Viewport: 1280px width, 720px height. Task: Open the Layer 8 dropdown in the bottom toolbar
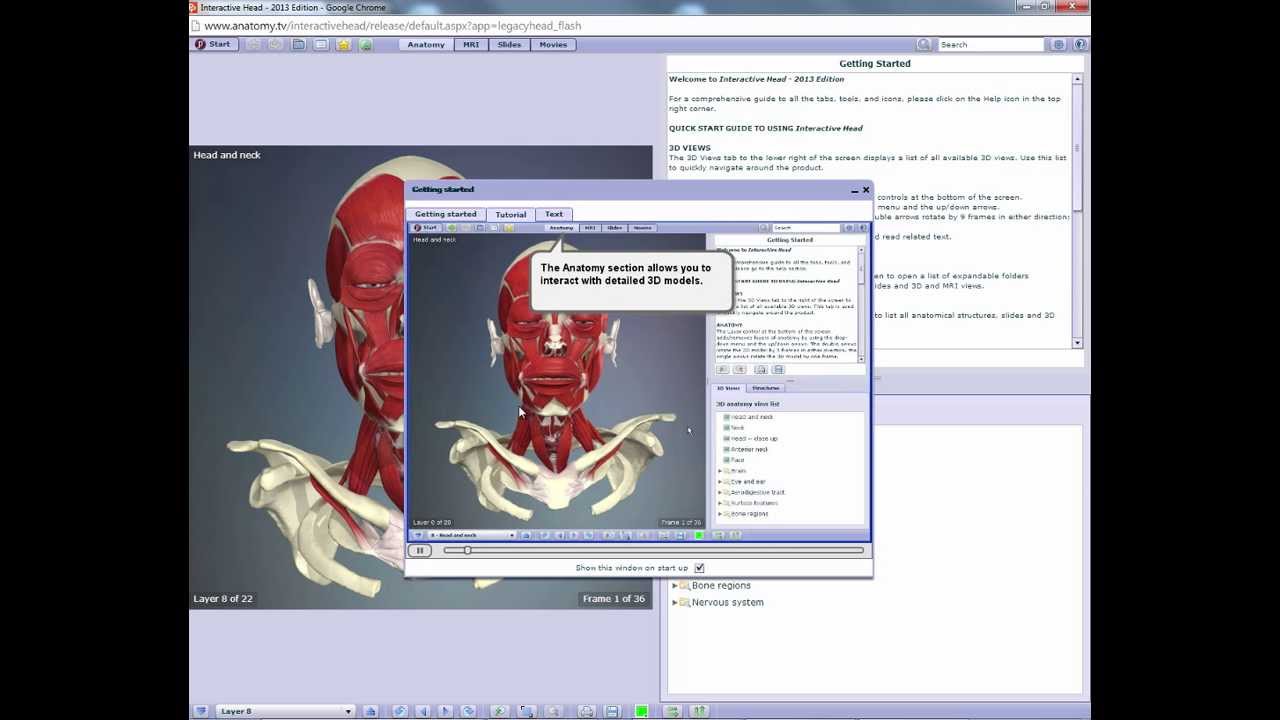(x=285, y=711)
